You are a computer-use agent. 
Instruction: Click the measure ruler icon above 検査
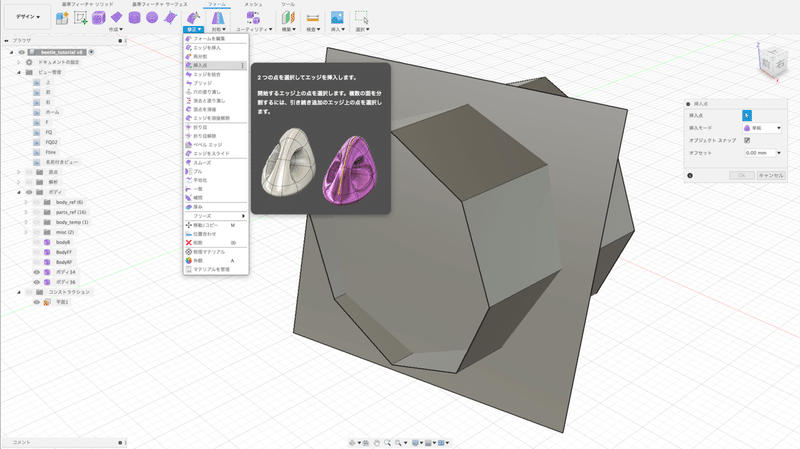[313, 18]
